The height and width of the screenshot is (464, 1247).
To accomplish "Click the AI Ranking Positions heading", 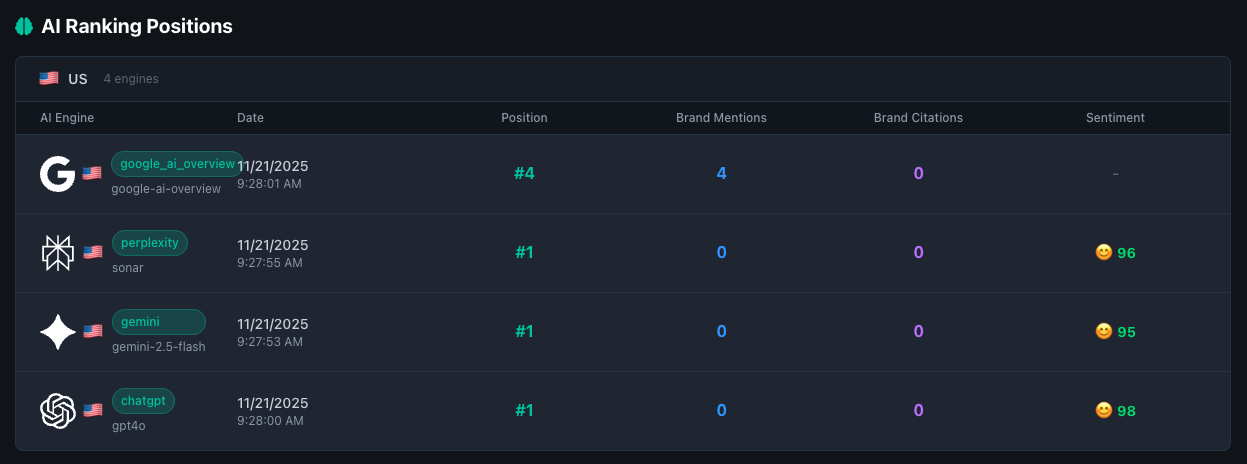I will tap(137, 27).
